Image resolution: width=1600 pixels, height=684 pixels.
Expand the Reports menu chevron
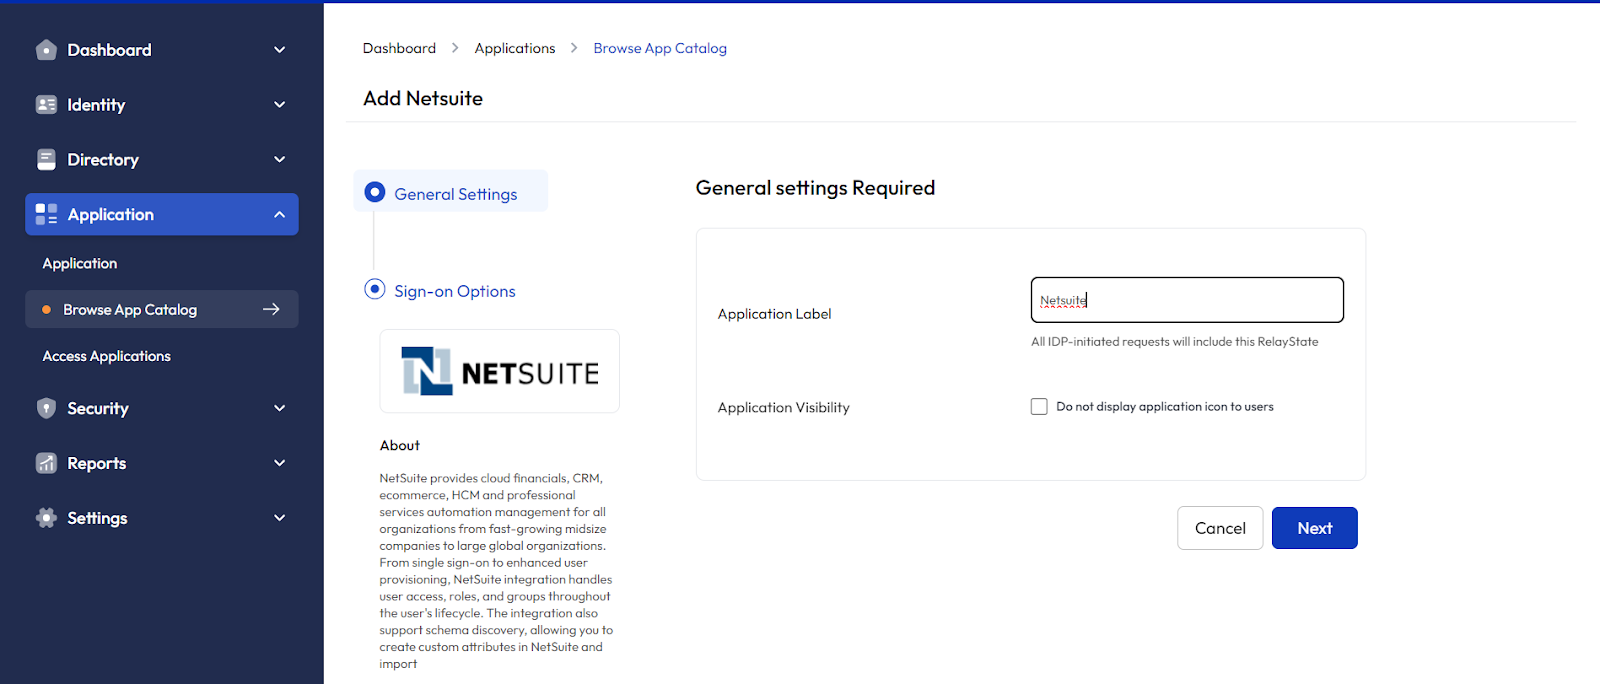point(280,463)
